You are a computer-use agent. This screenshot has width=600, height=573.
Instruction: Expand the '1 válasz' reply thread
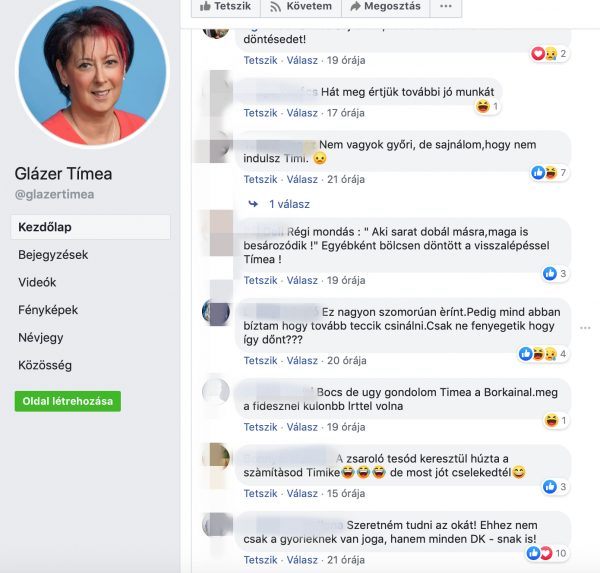point(289,204)
